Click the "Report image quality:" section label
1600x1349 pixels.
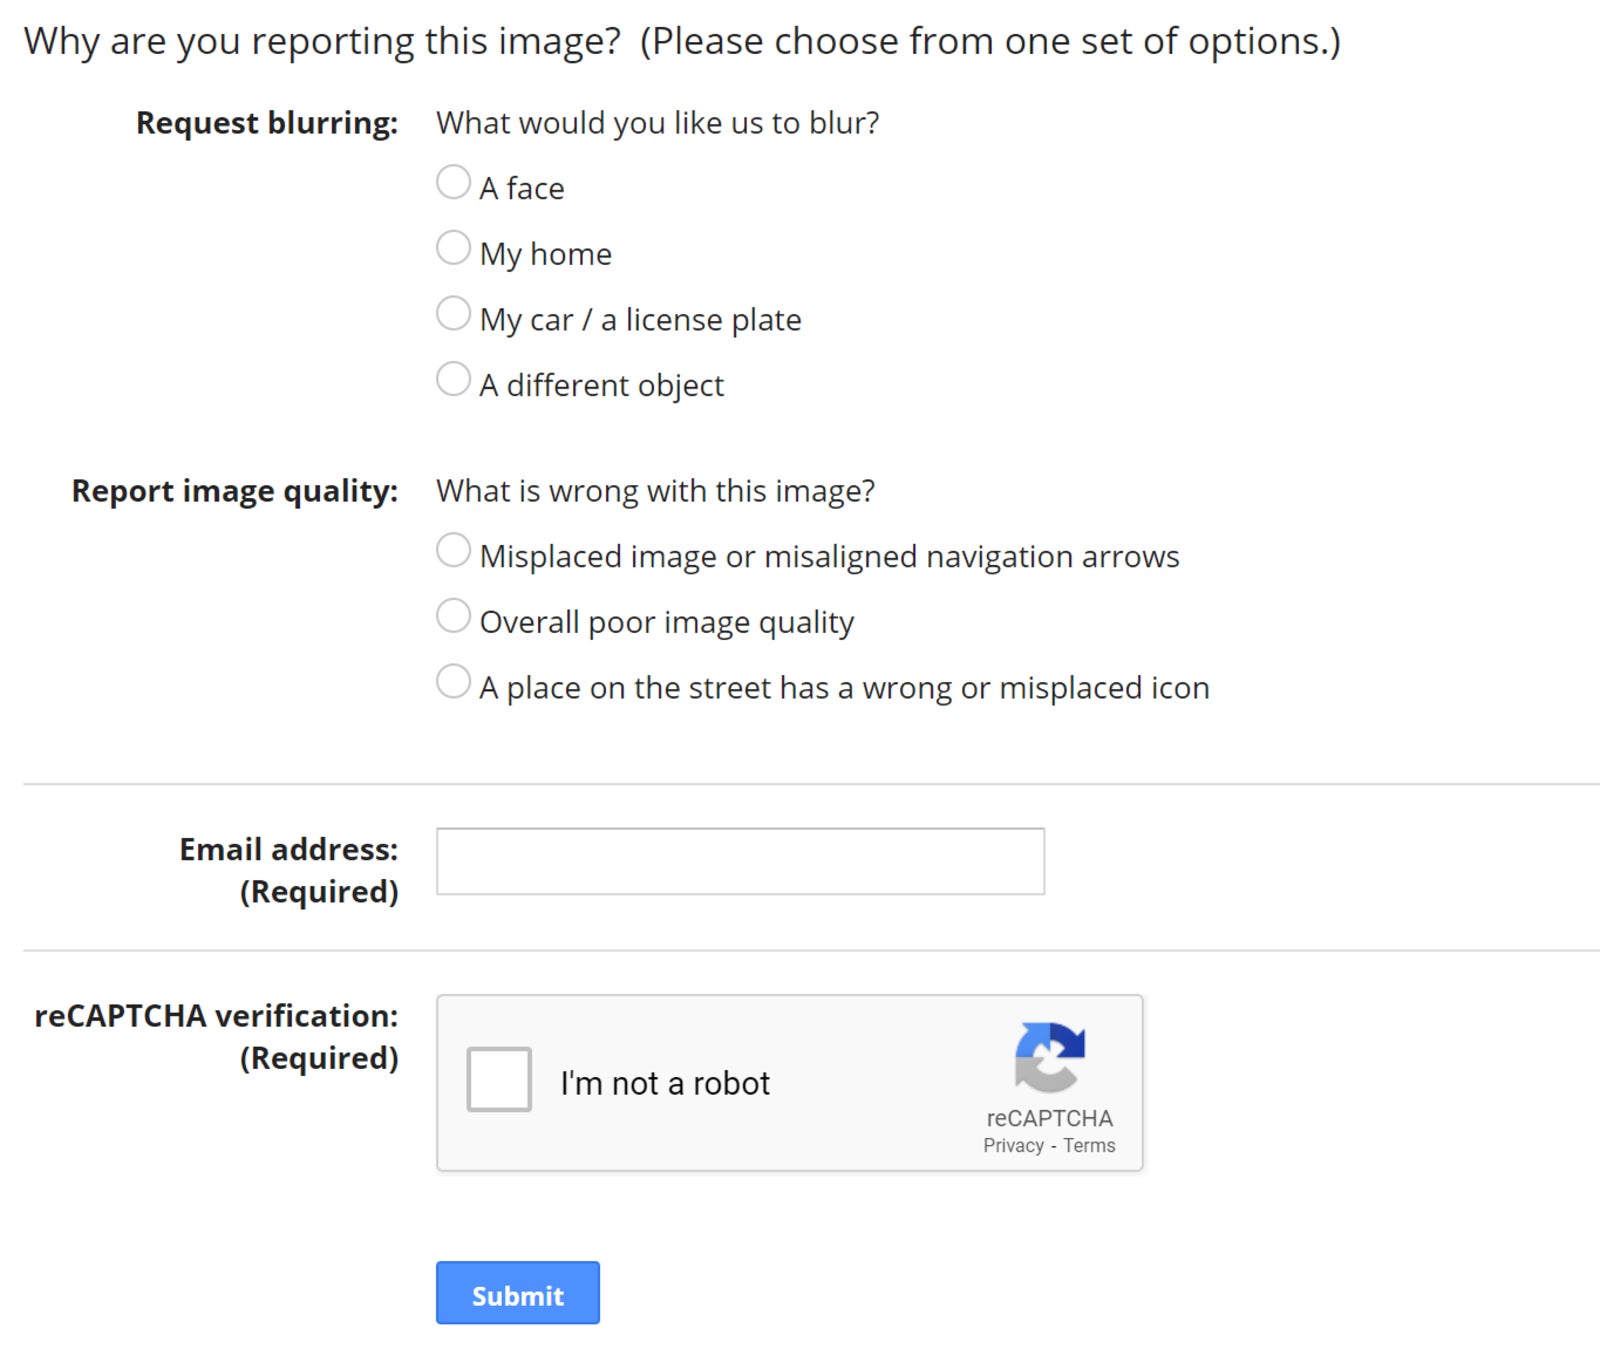[235, 491]
